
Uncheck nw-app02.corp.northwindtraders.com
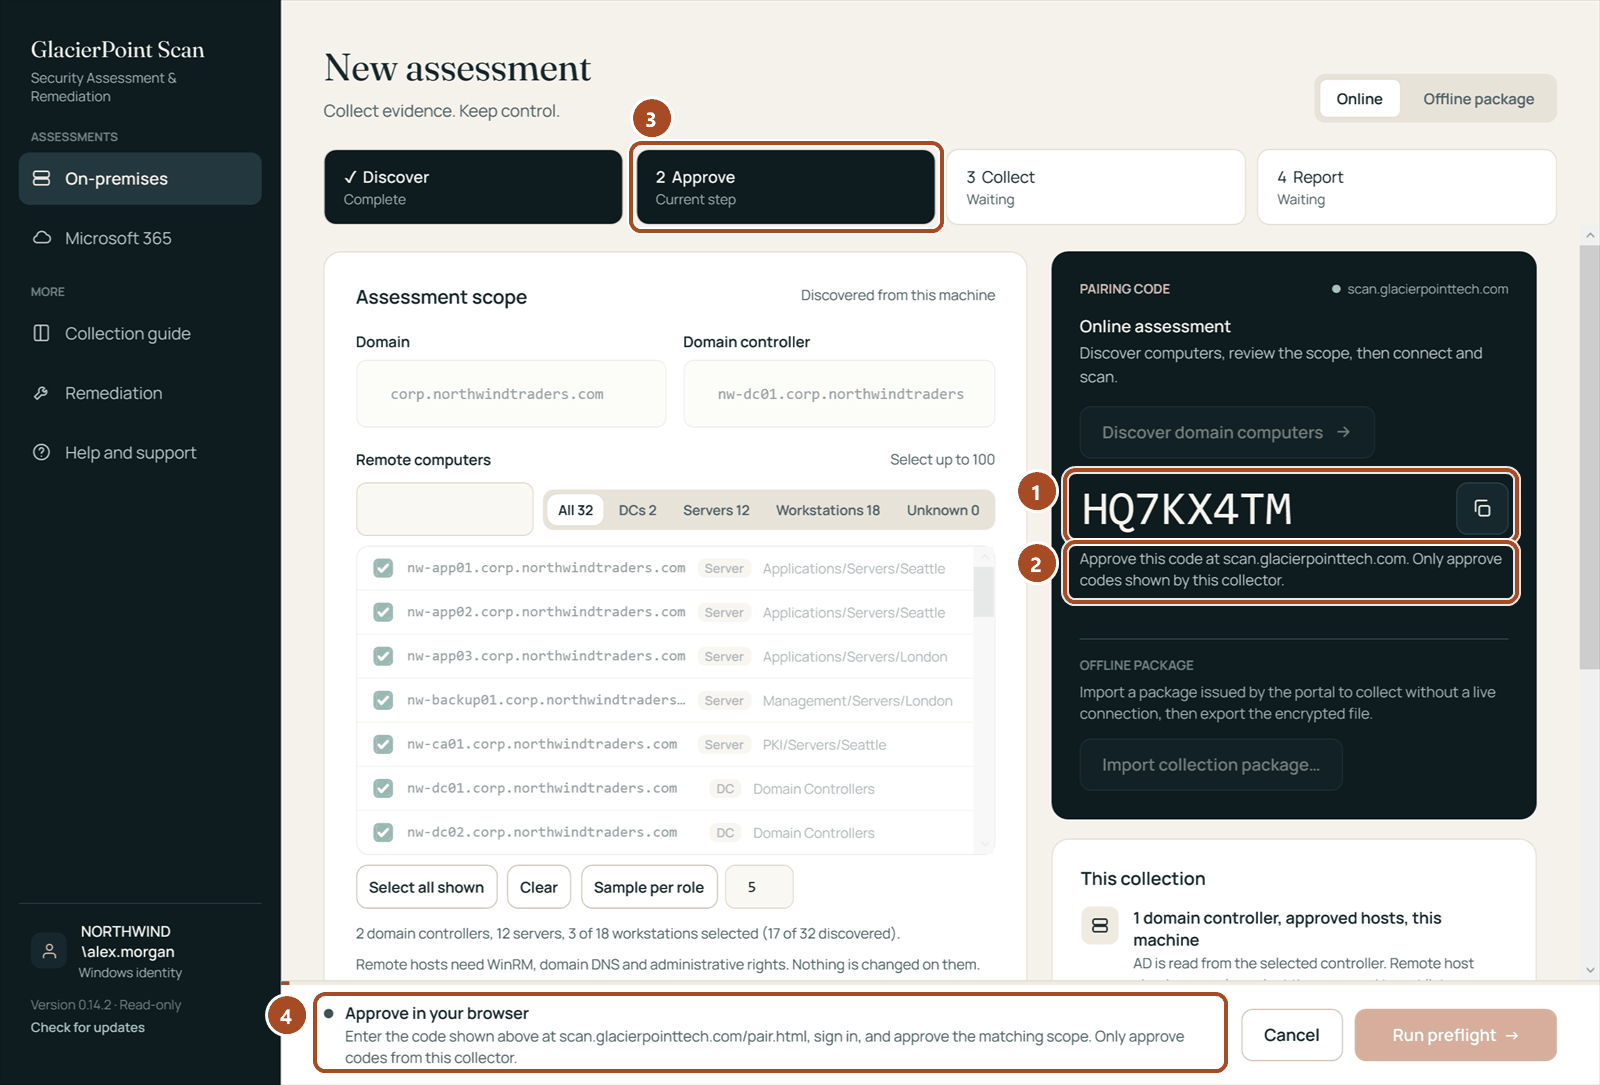[x=383, y=612]
